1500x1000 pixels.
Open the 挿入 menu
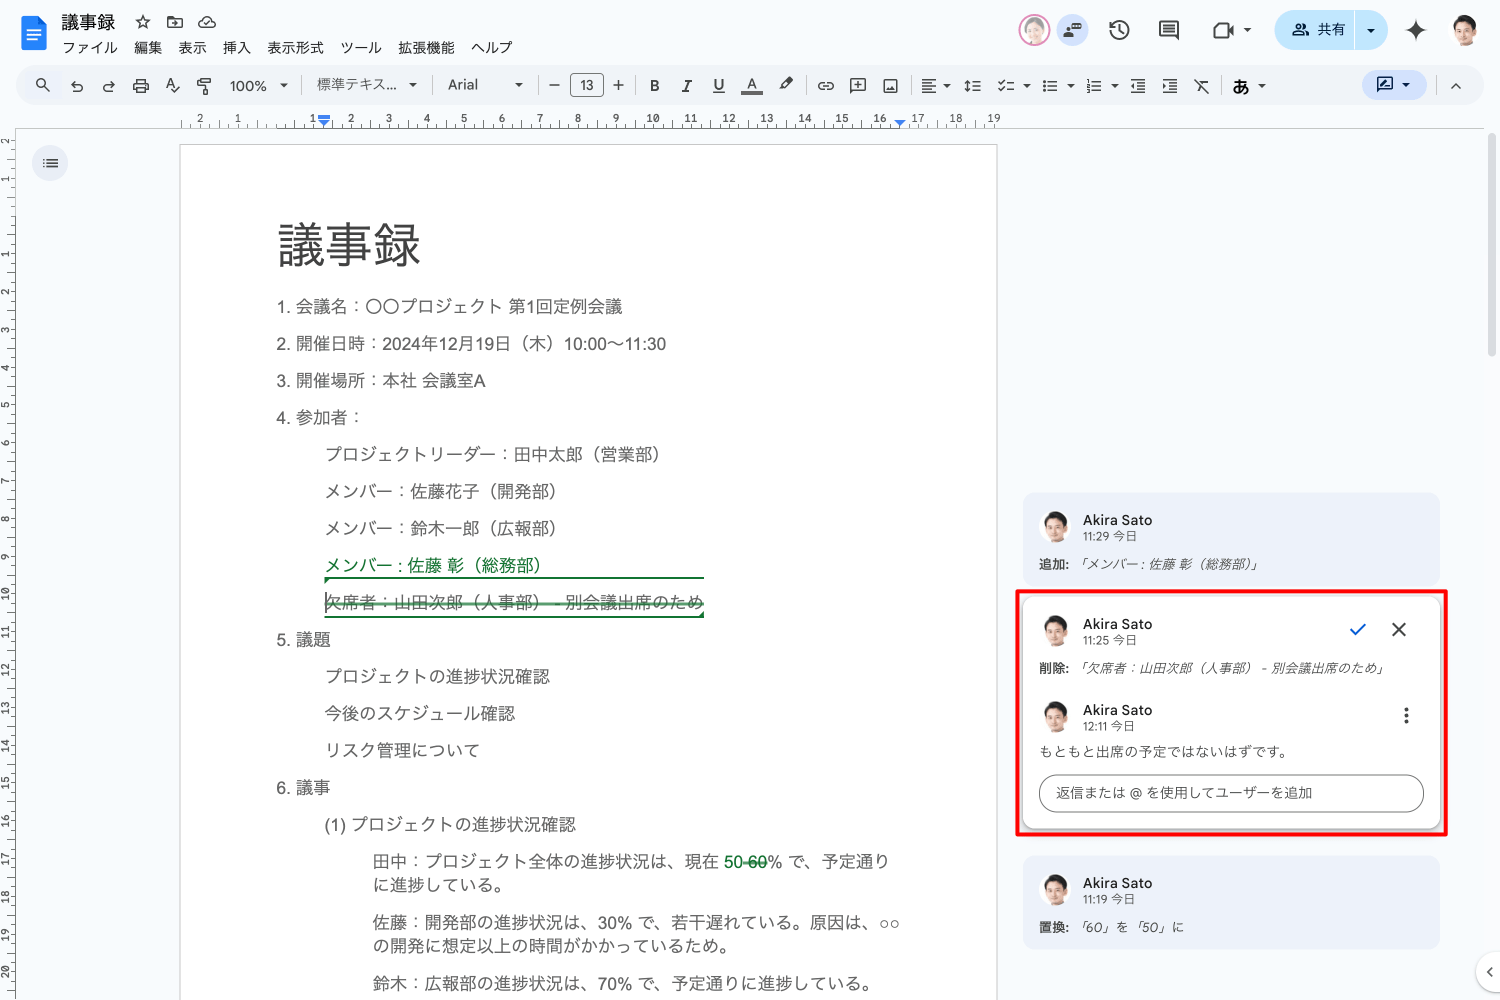tap(236, 48)
